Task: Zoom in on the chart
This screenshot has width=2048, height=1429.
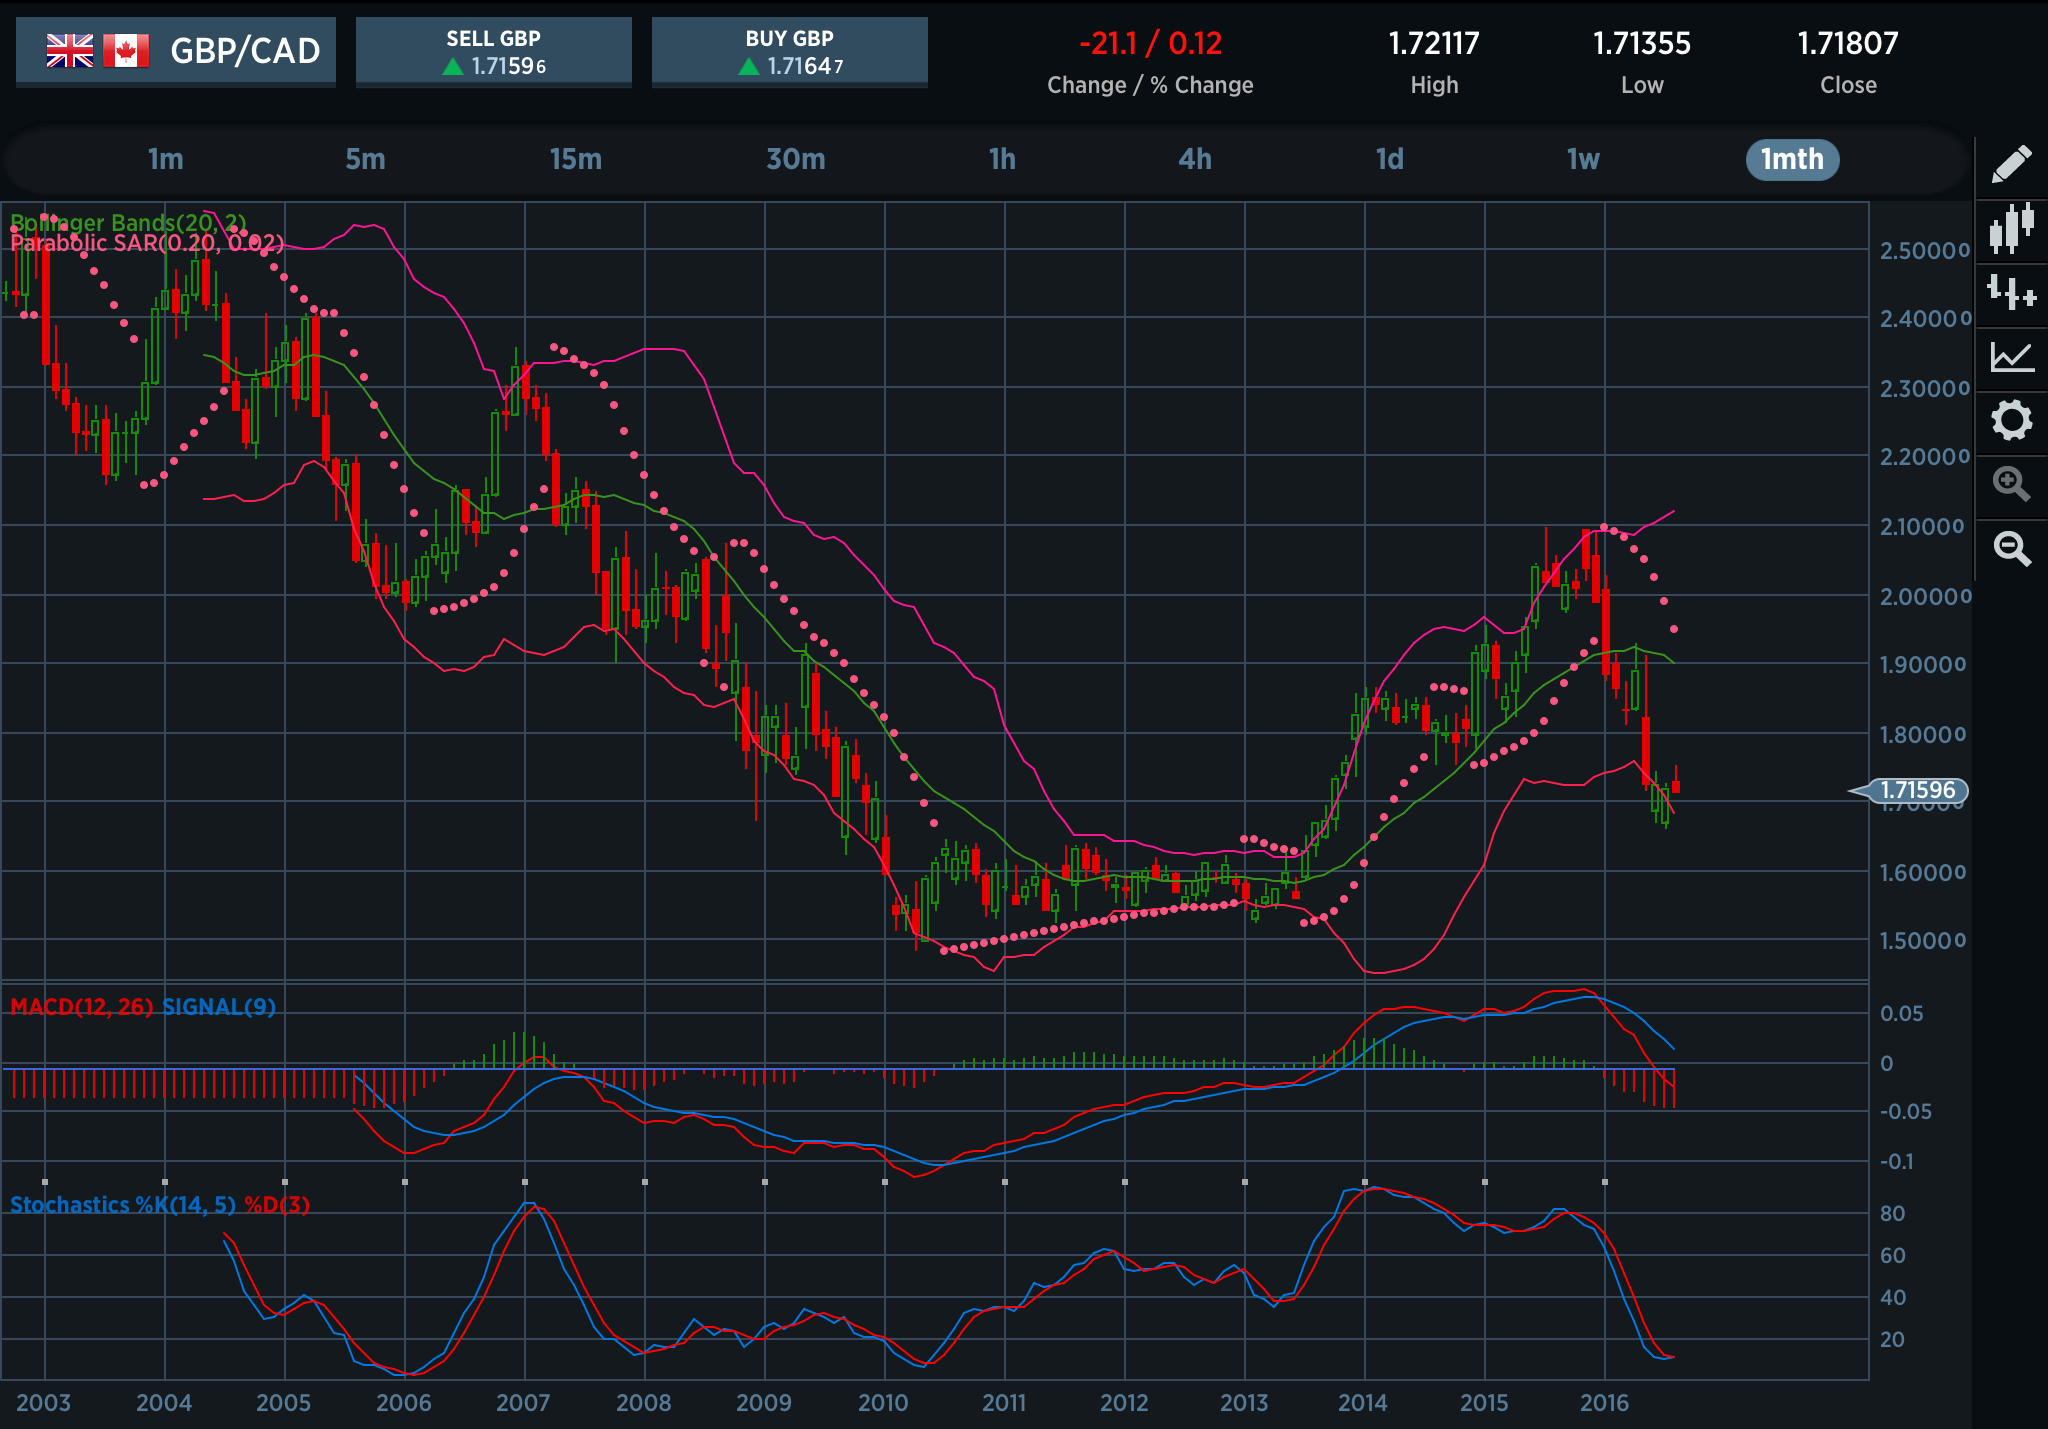Action: pyautogui.click(x=2011, y=484)
